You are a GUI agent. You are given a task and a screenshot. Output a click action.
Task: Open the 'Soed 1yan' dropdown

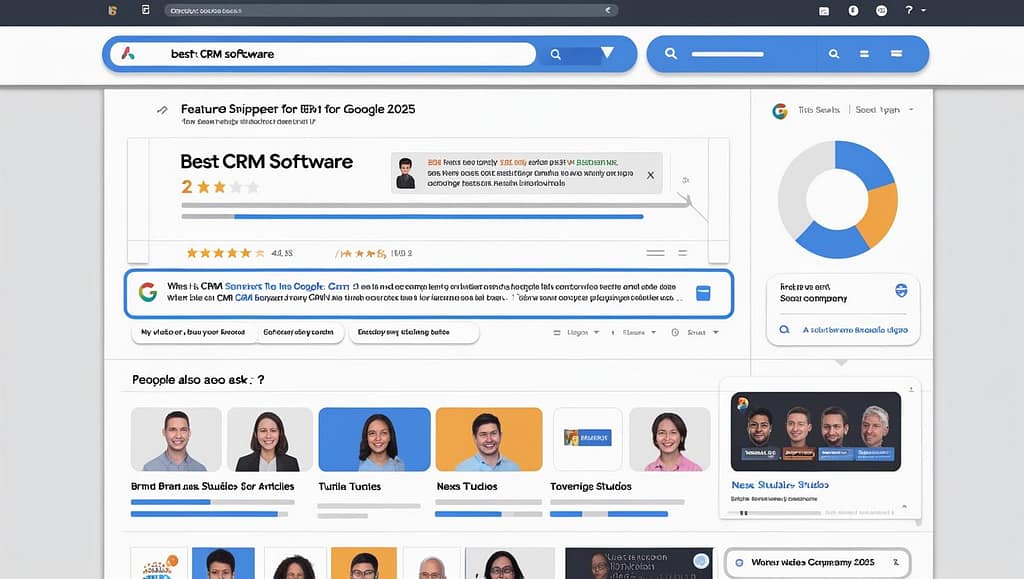click(x=884, y=110)
